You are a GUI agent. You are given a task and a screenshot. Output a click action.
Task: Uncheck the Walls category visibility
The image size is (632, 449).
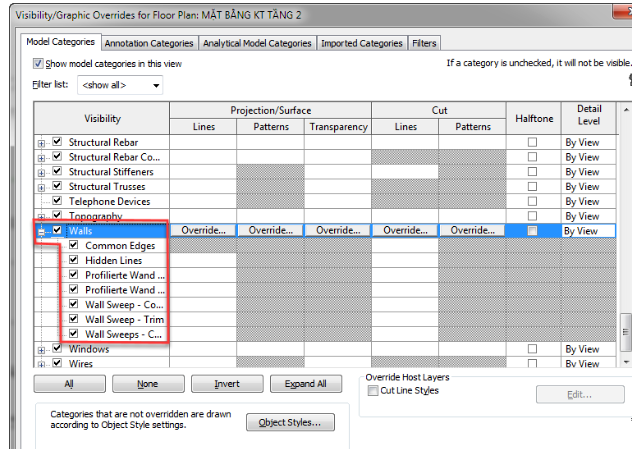pyautogui.click(x=57, y=230)
